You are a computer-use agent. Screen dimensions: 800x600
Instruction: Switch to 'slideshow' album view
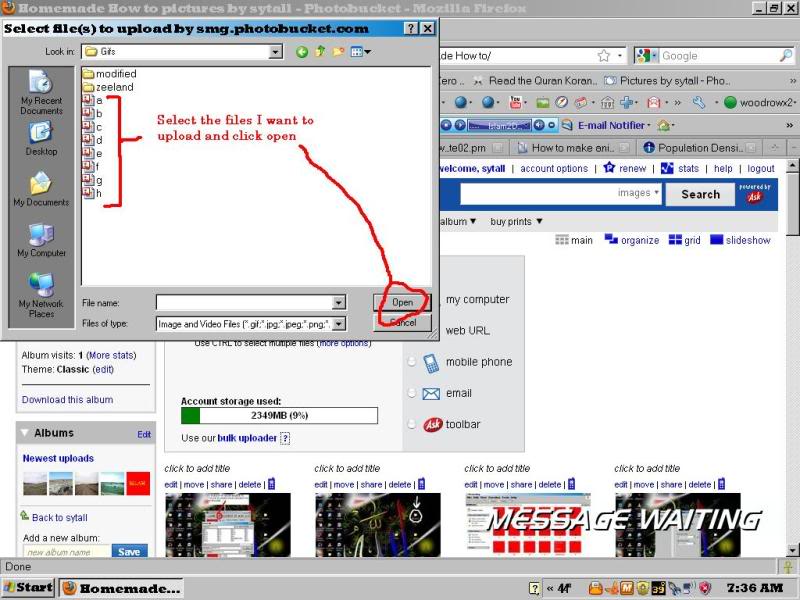pos(740,240)
